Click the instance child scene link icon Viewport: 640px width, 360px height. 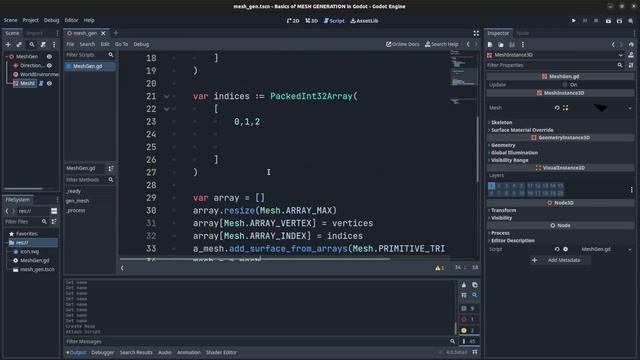coord(19,44)
